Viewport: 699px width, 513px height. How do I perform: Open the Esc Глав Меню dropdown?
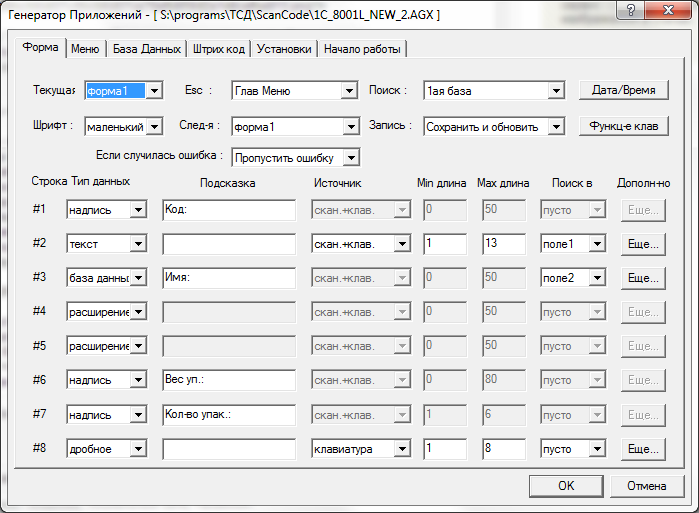click(x=295, y=91)
